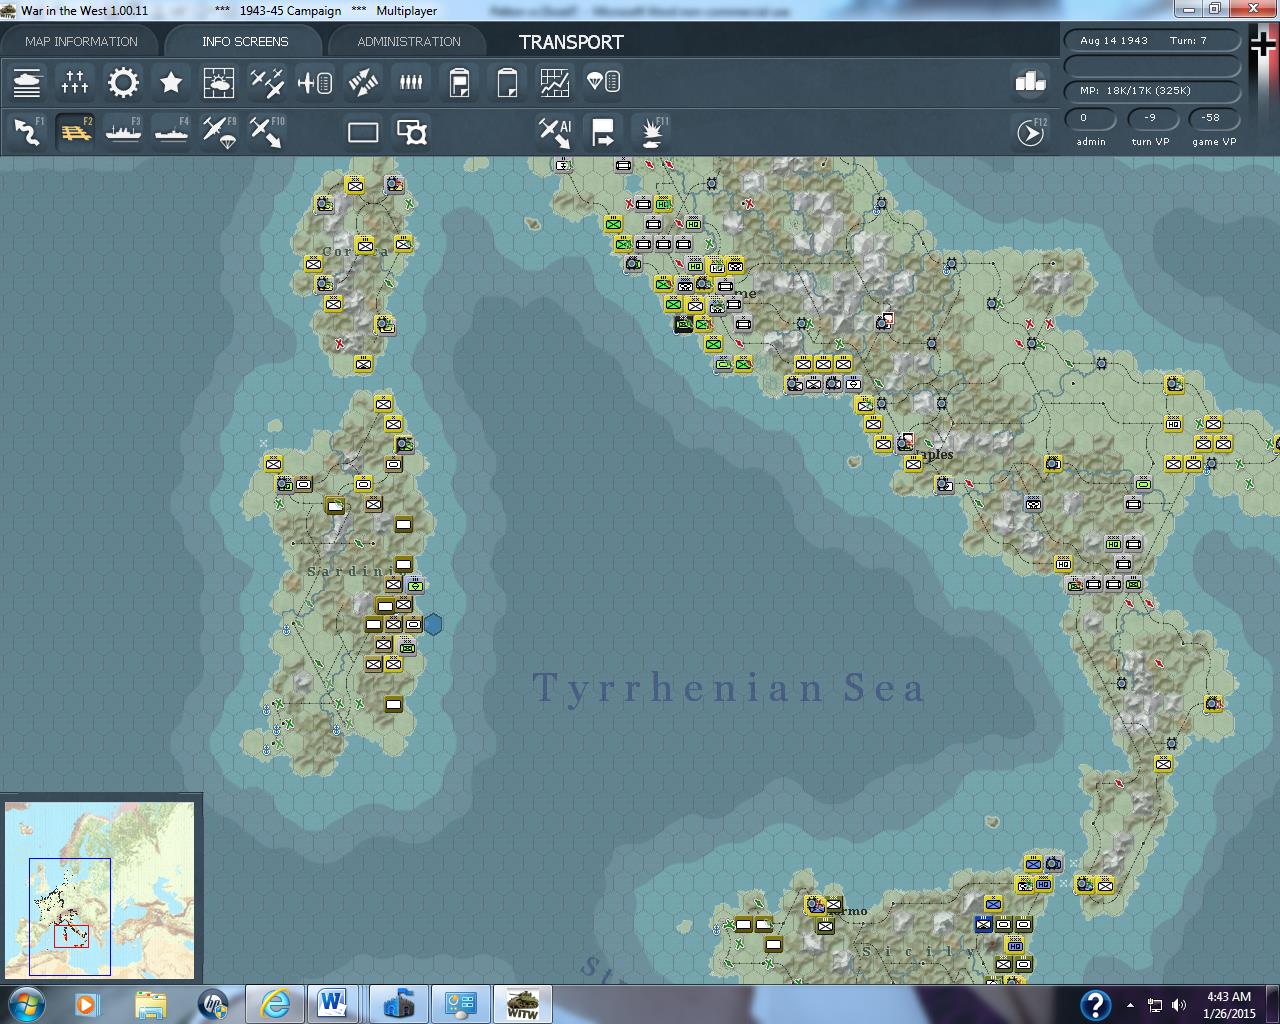Select Air transport mode F9
Viewport: 1280px width, 1024px height.
pyautogui.click(x=219, y=132)
